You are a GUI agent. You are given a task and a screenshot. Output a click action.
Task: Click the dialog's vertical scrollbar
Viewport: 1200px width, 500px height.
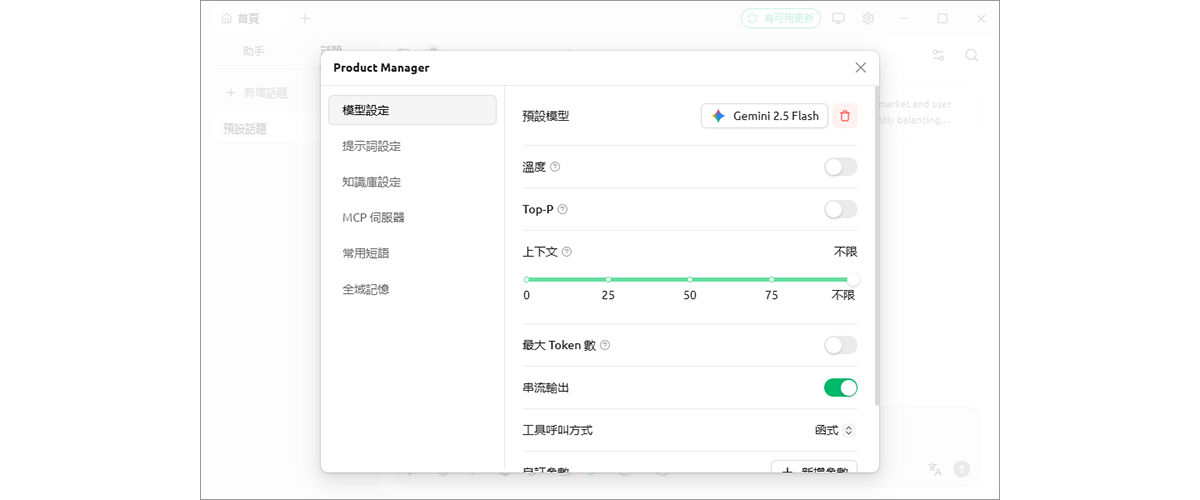tap(877, 248)
